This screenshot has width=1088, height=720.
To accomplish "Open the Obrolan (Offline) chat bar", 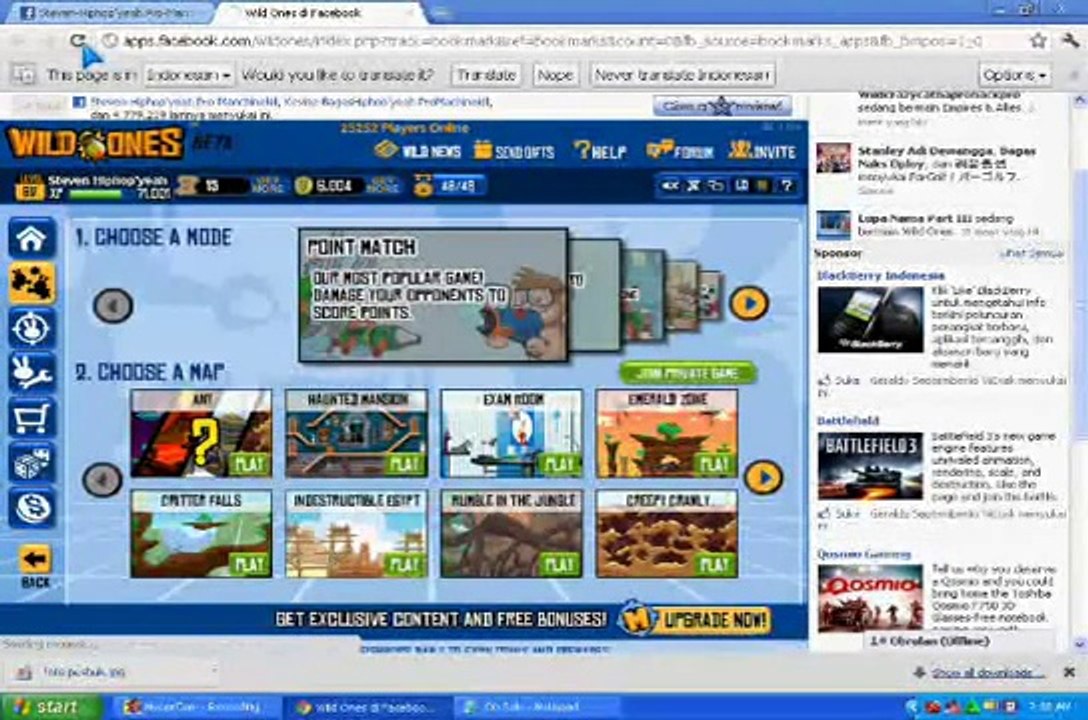I will (960, 642).
